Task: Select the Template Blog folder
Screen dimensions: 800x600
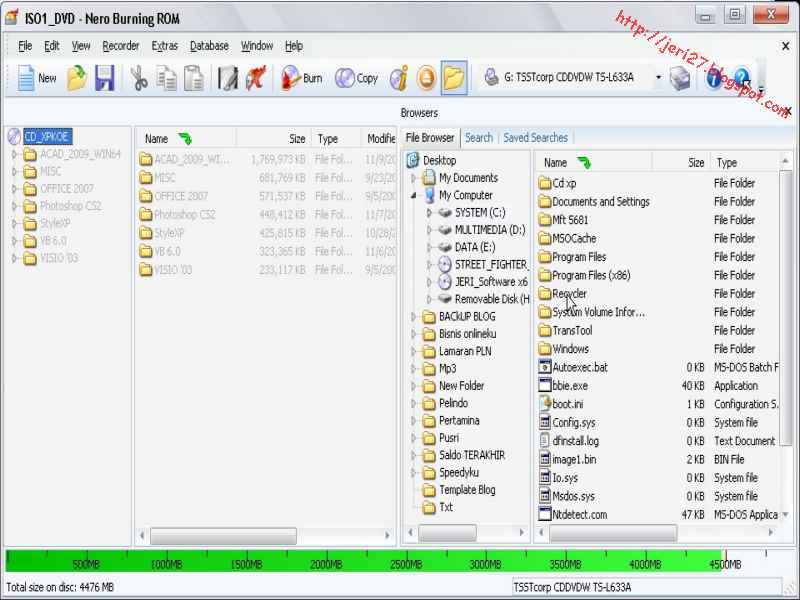Action: point(467,490)
